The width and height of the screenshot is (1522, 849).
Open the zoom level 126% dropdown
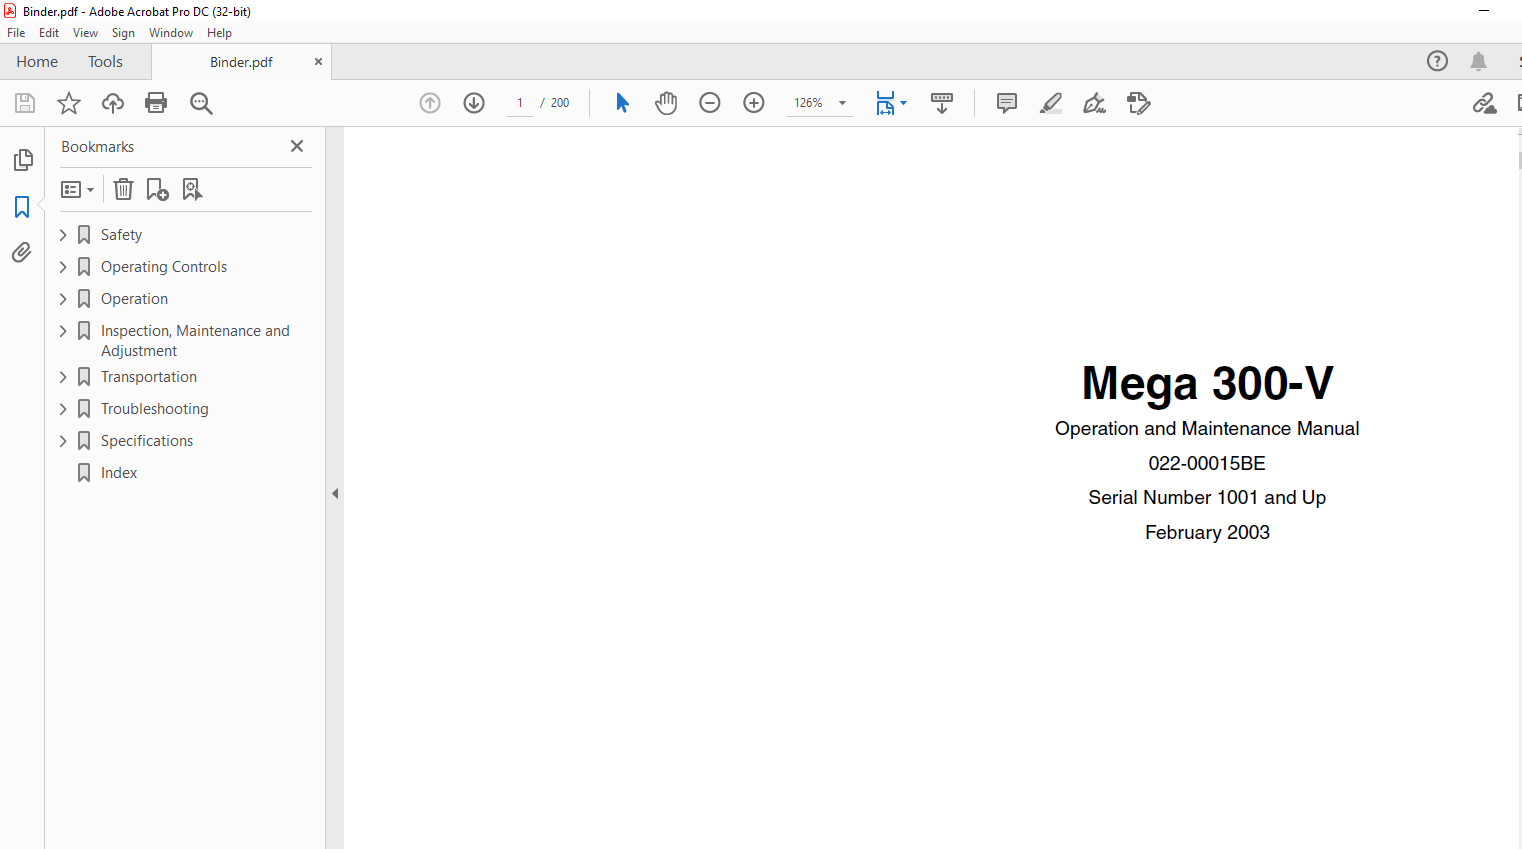point(842,103)
